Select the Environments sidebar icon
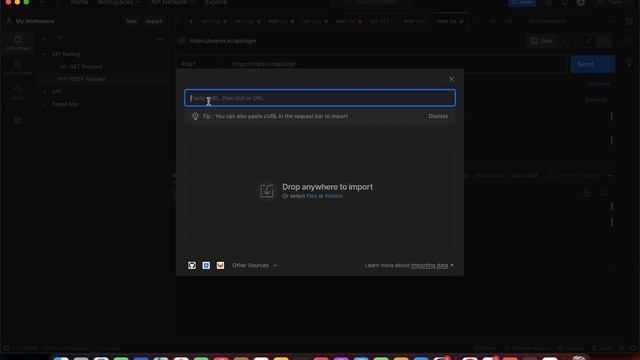The image size is (640, 360). (x=18, y=67)
